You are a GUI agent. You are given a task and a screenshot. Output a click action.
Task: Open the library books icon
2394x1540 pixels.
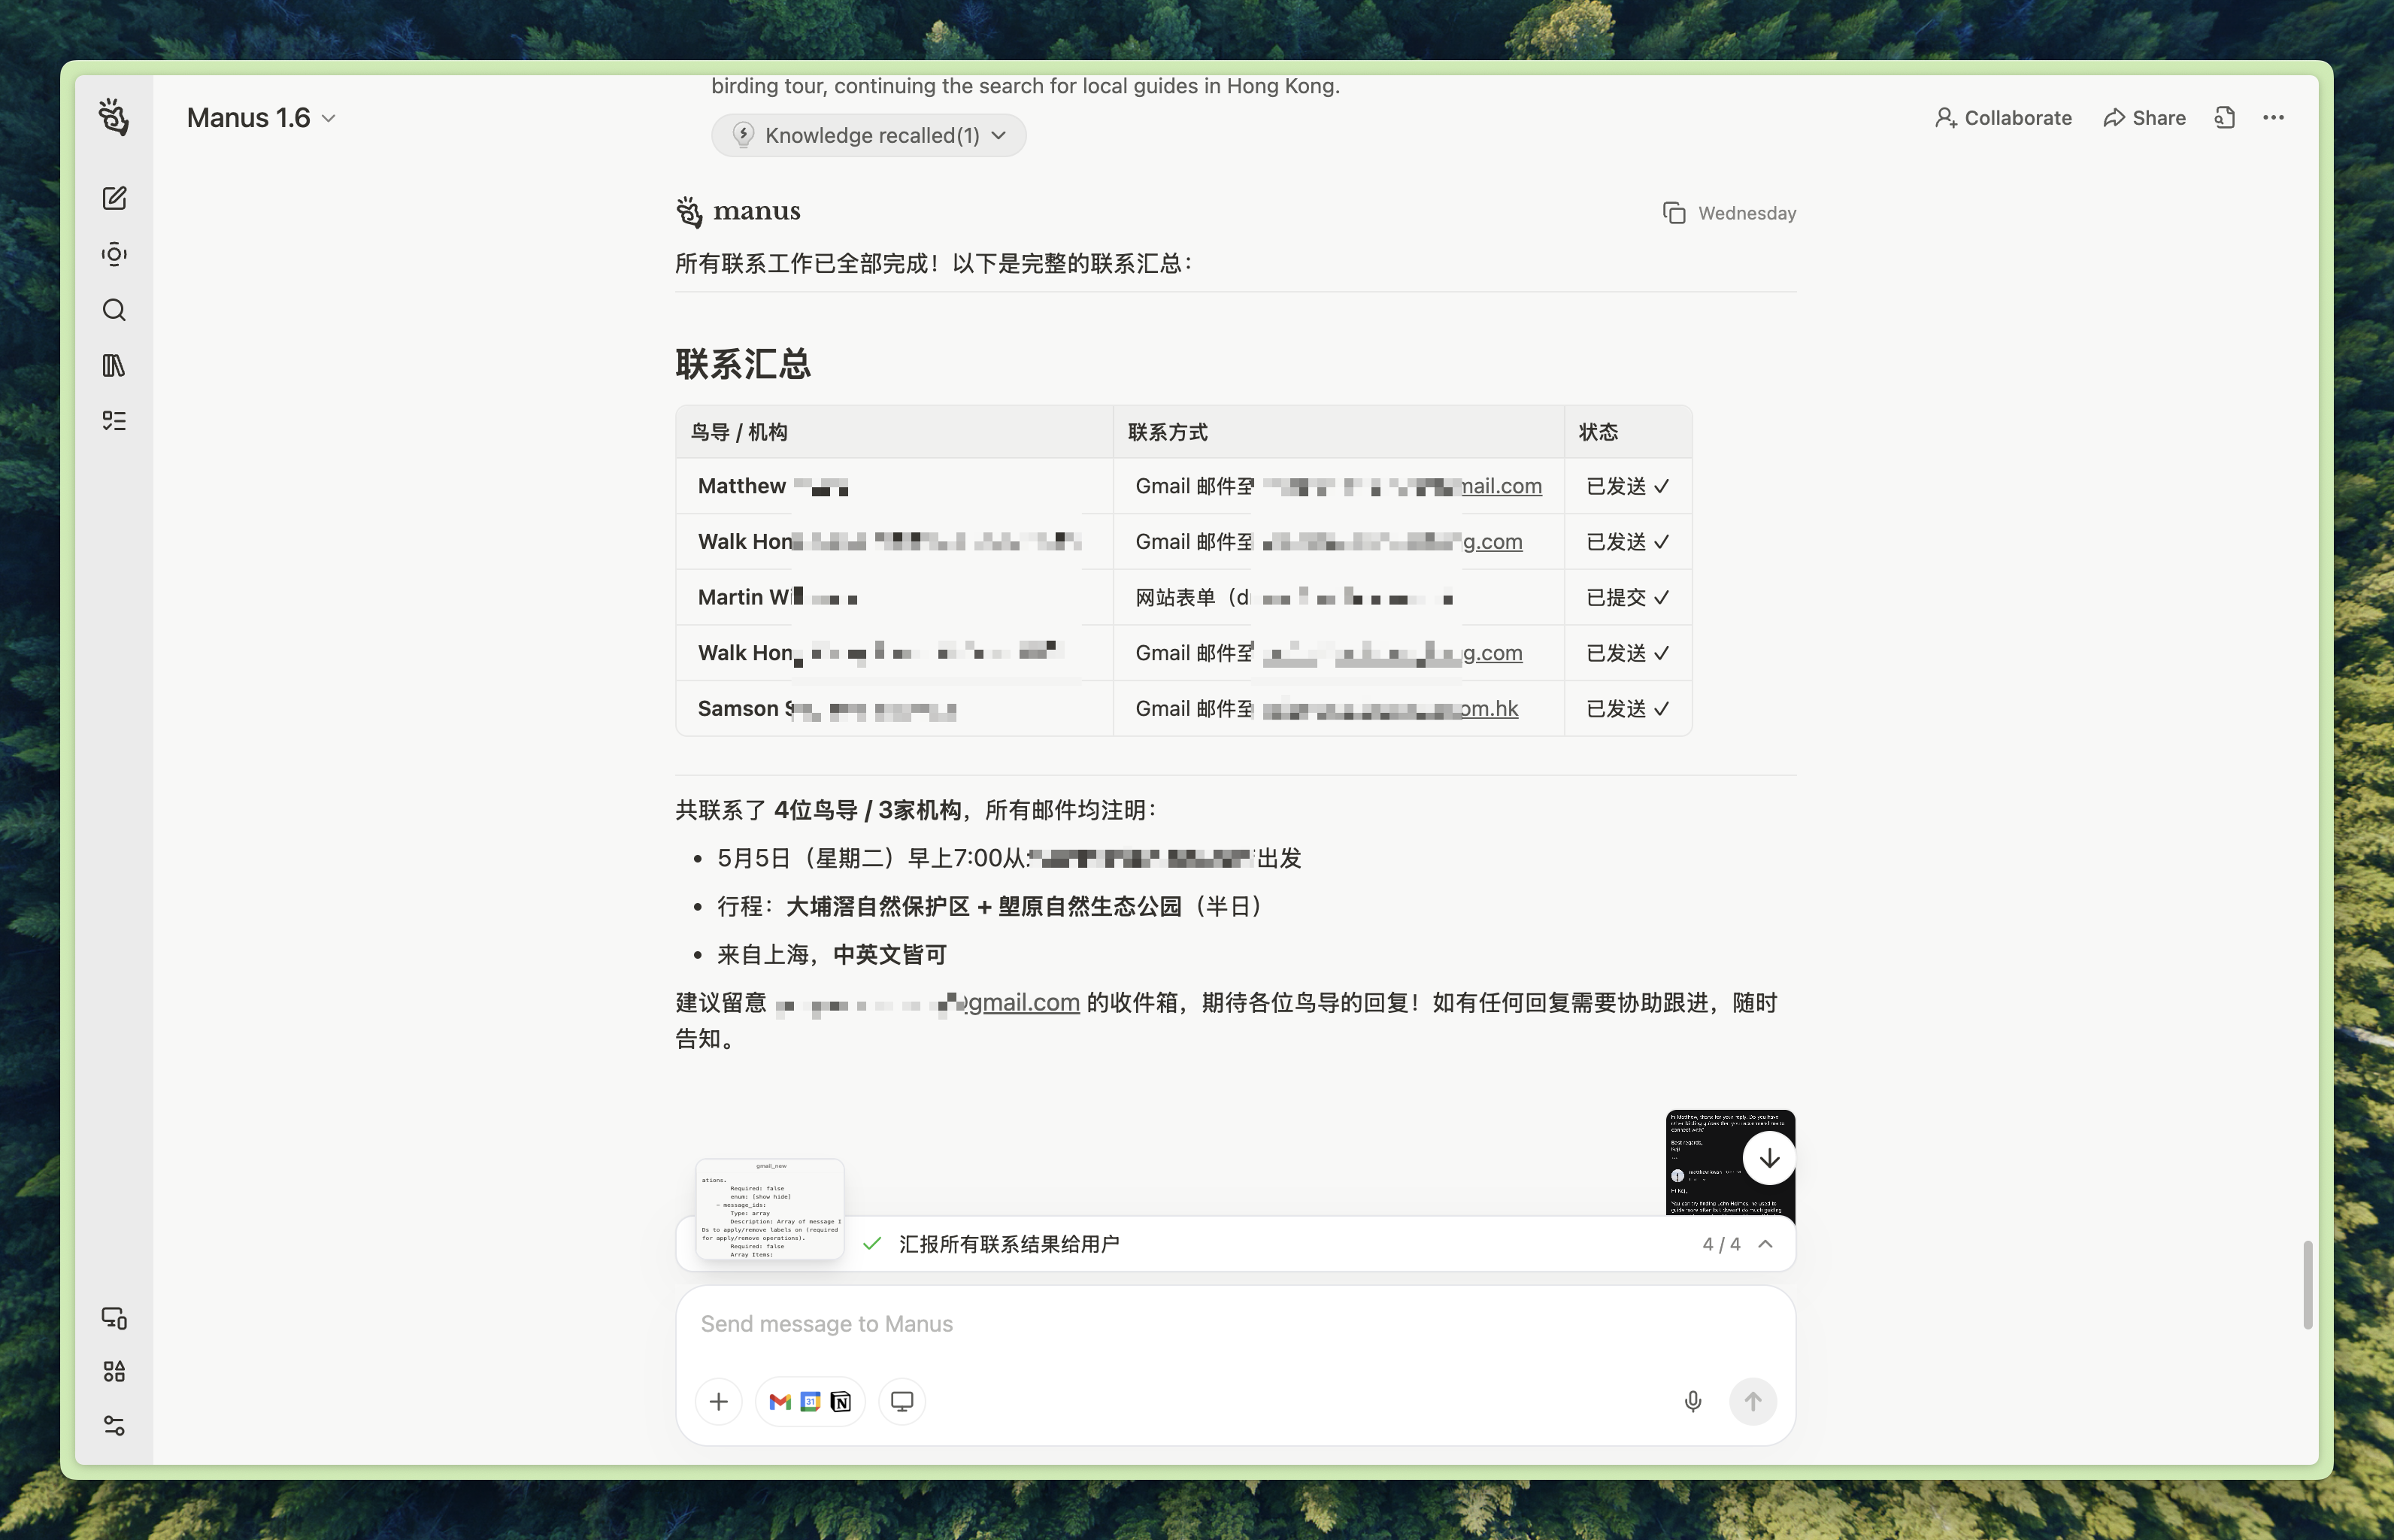(114, 365)
